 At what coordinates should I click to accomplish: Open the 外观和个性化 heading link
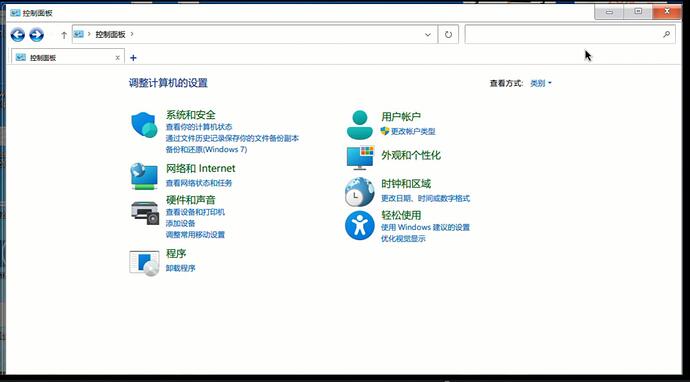pos(411,155)
